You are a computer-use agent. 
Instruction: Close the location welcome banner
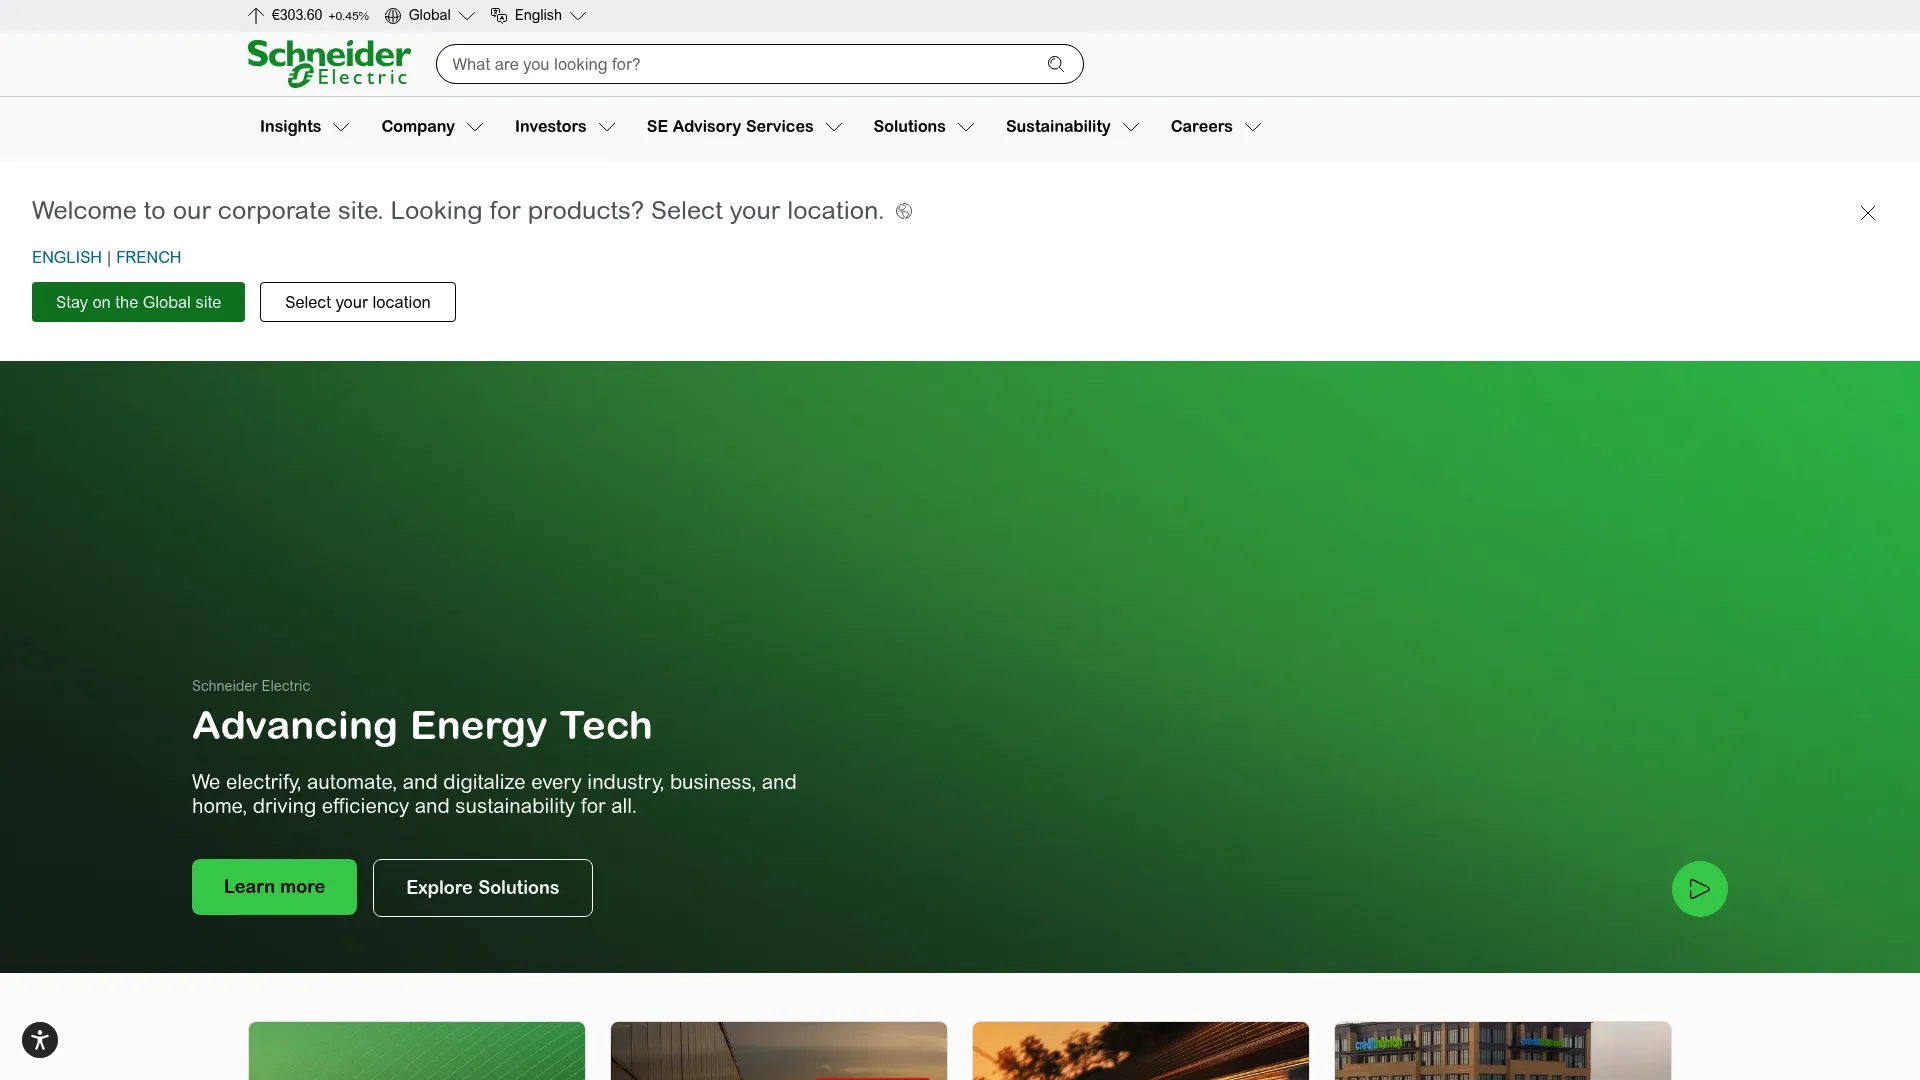[1868, 213]
